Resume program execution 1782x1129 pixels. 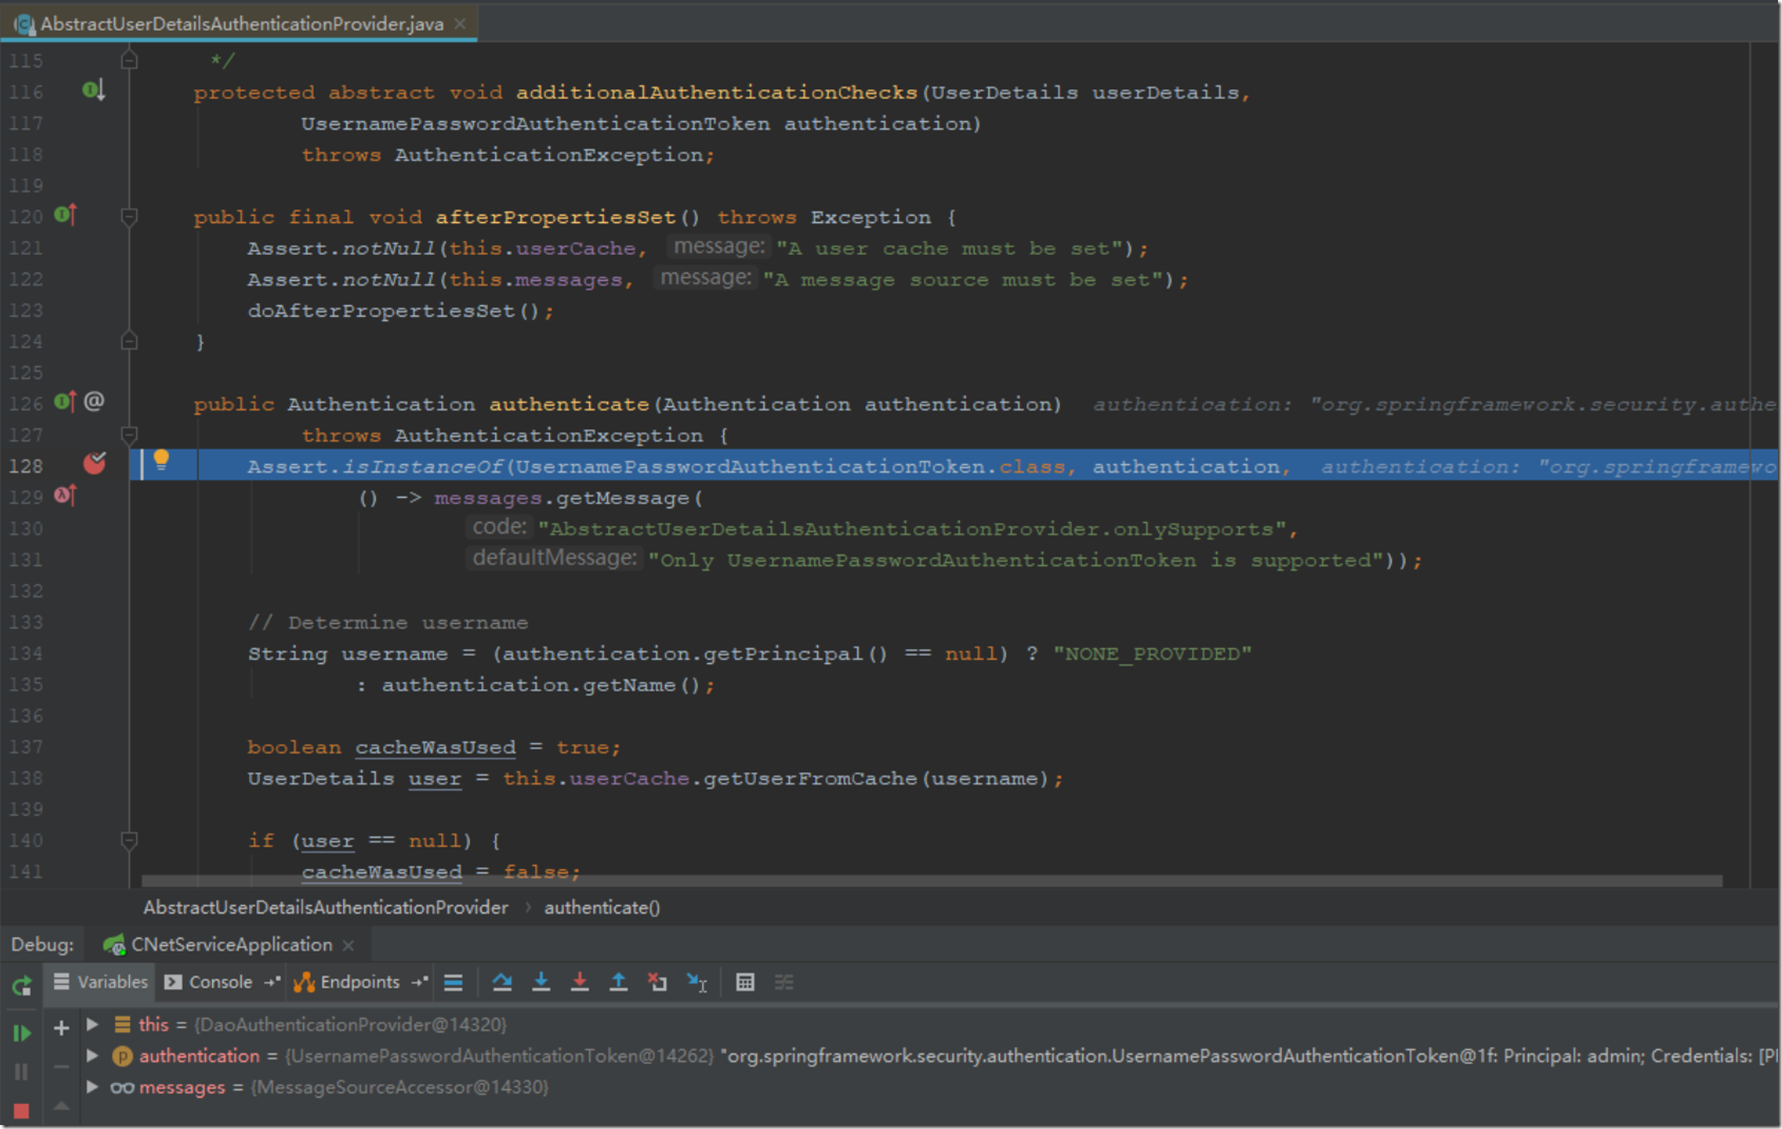coord(21,1033)
